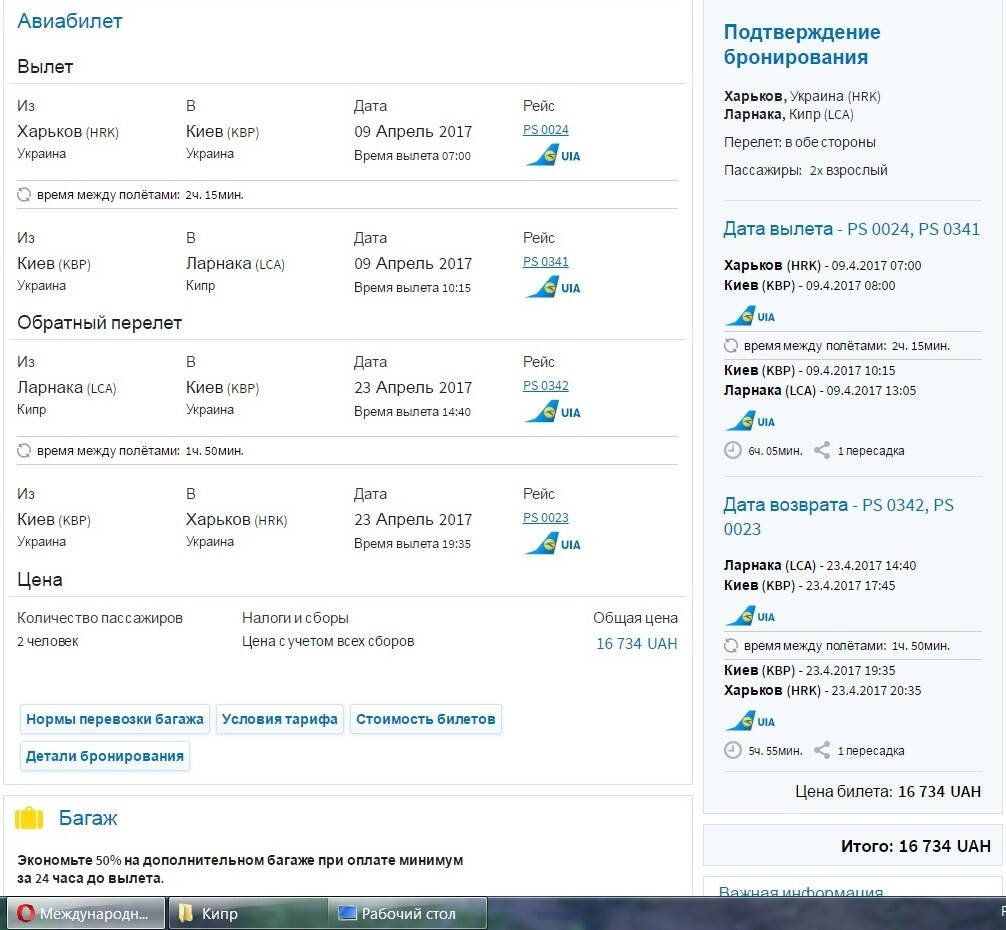Viewport: 1006px width, 930px height.
Task: Switch to Opera window in taskbar
Action: pyautogui.click(x=86, y=913)
